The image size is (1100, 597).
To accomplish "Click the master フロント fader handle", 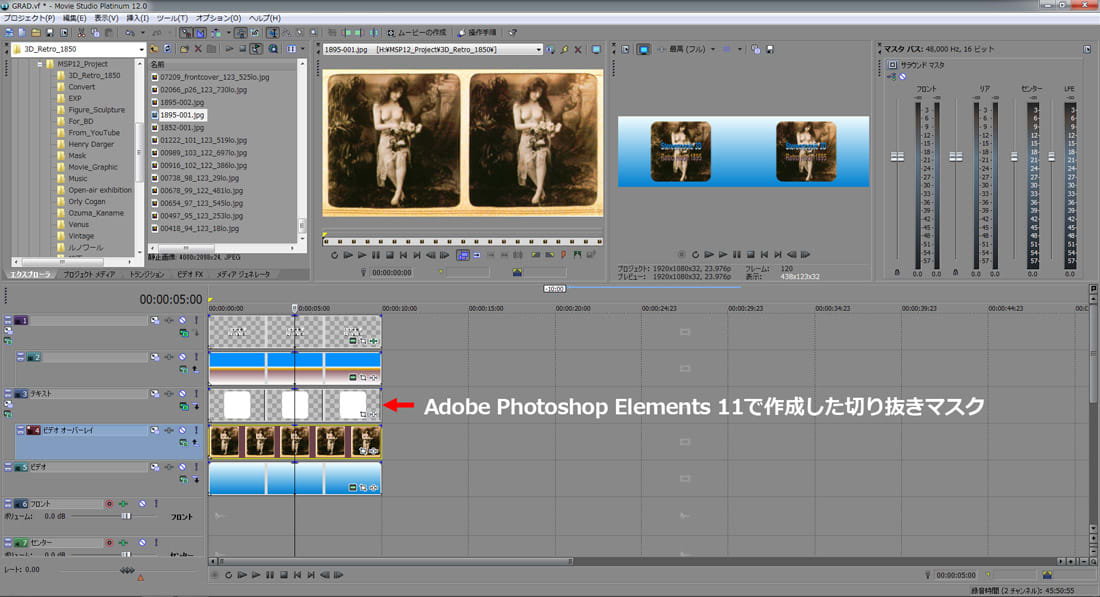I will click(x=897, y=156).
